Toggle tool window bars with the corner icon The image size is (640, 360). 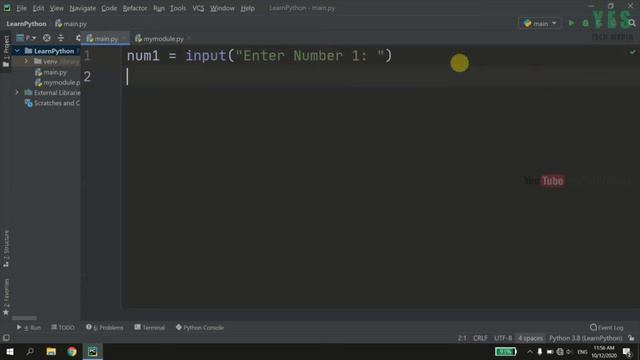coord(6,338)
